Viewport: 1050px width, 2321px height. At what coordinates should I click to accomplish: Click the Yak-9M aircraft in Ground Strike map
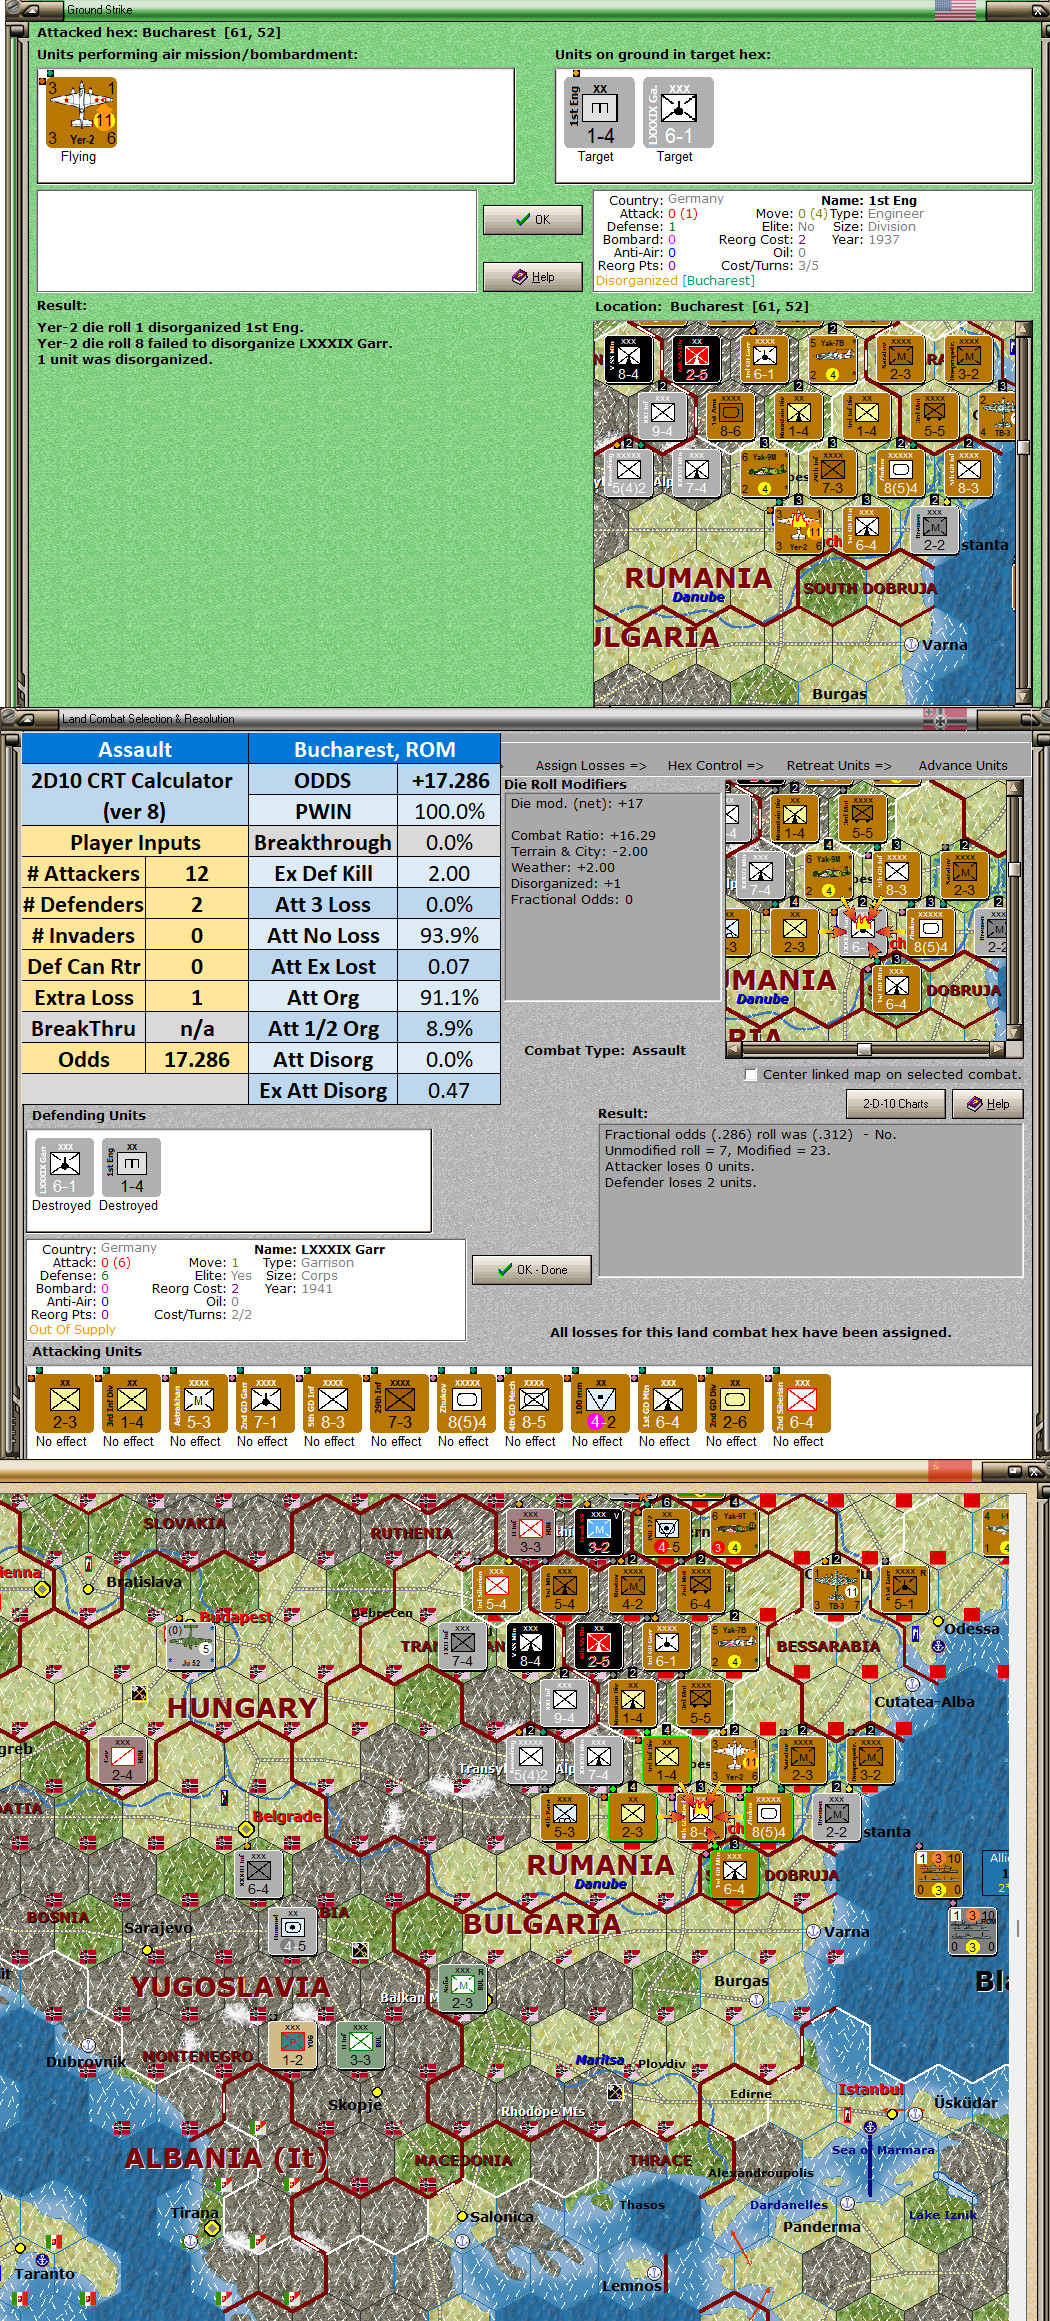[764, 474]
